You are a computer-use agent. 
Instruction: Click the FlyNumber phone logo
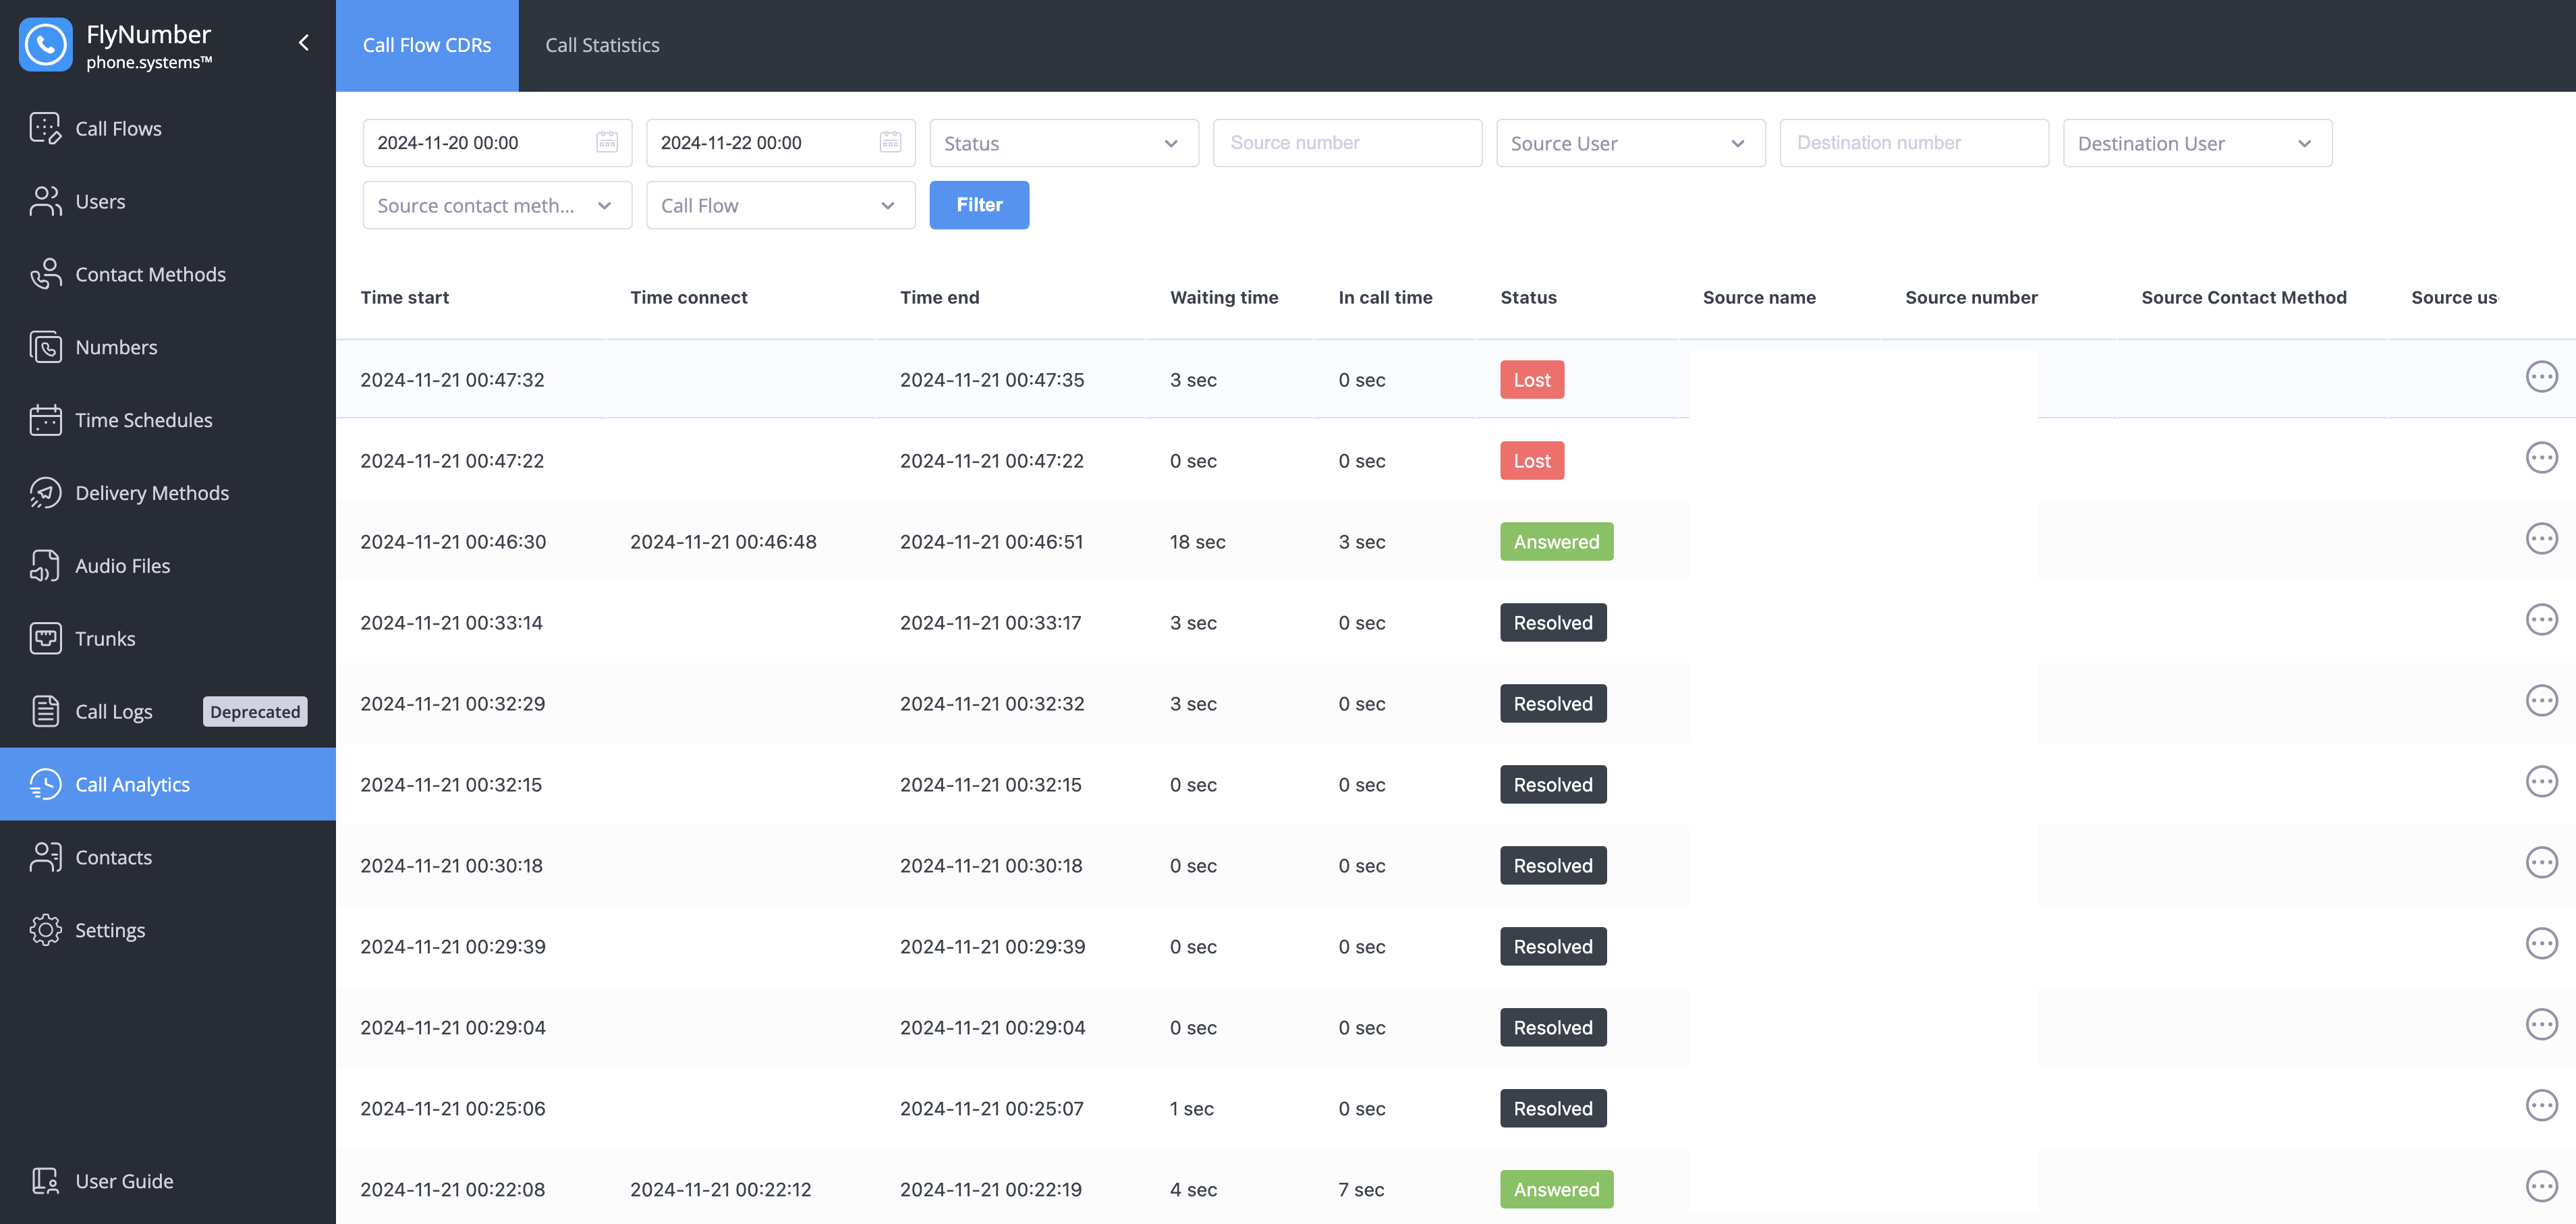point(45,45)
